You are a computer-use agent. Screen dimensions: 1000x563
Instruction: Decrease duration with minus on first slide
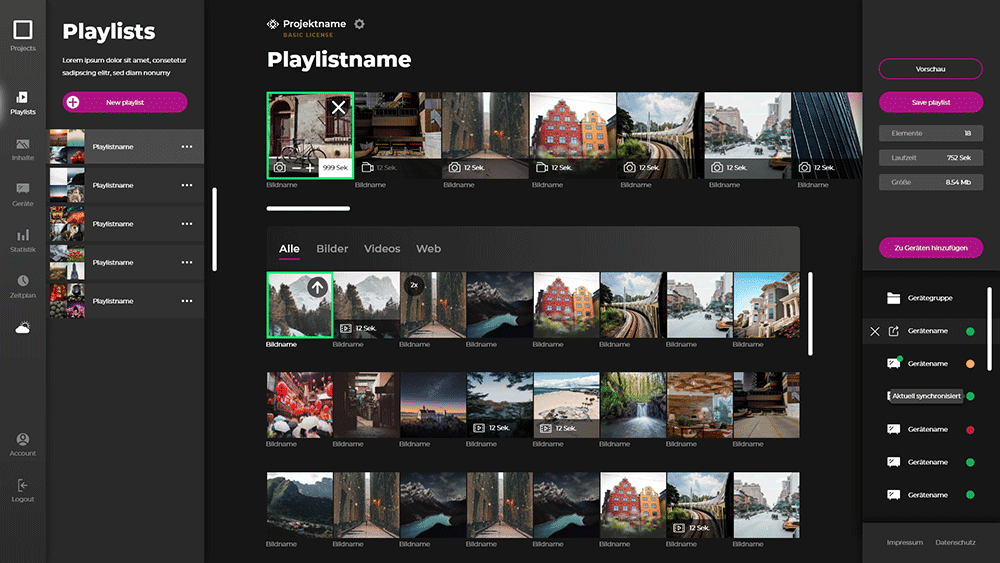[296, 168]
